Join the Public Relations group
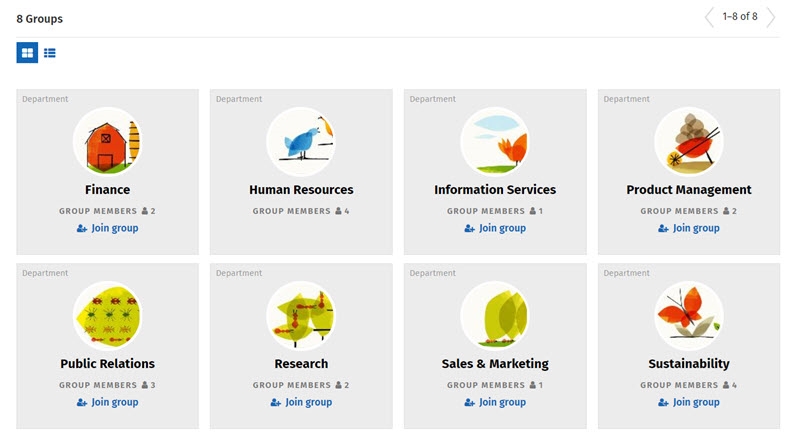This screenshot has height=438, width=800. 107,402
